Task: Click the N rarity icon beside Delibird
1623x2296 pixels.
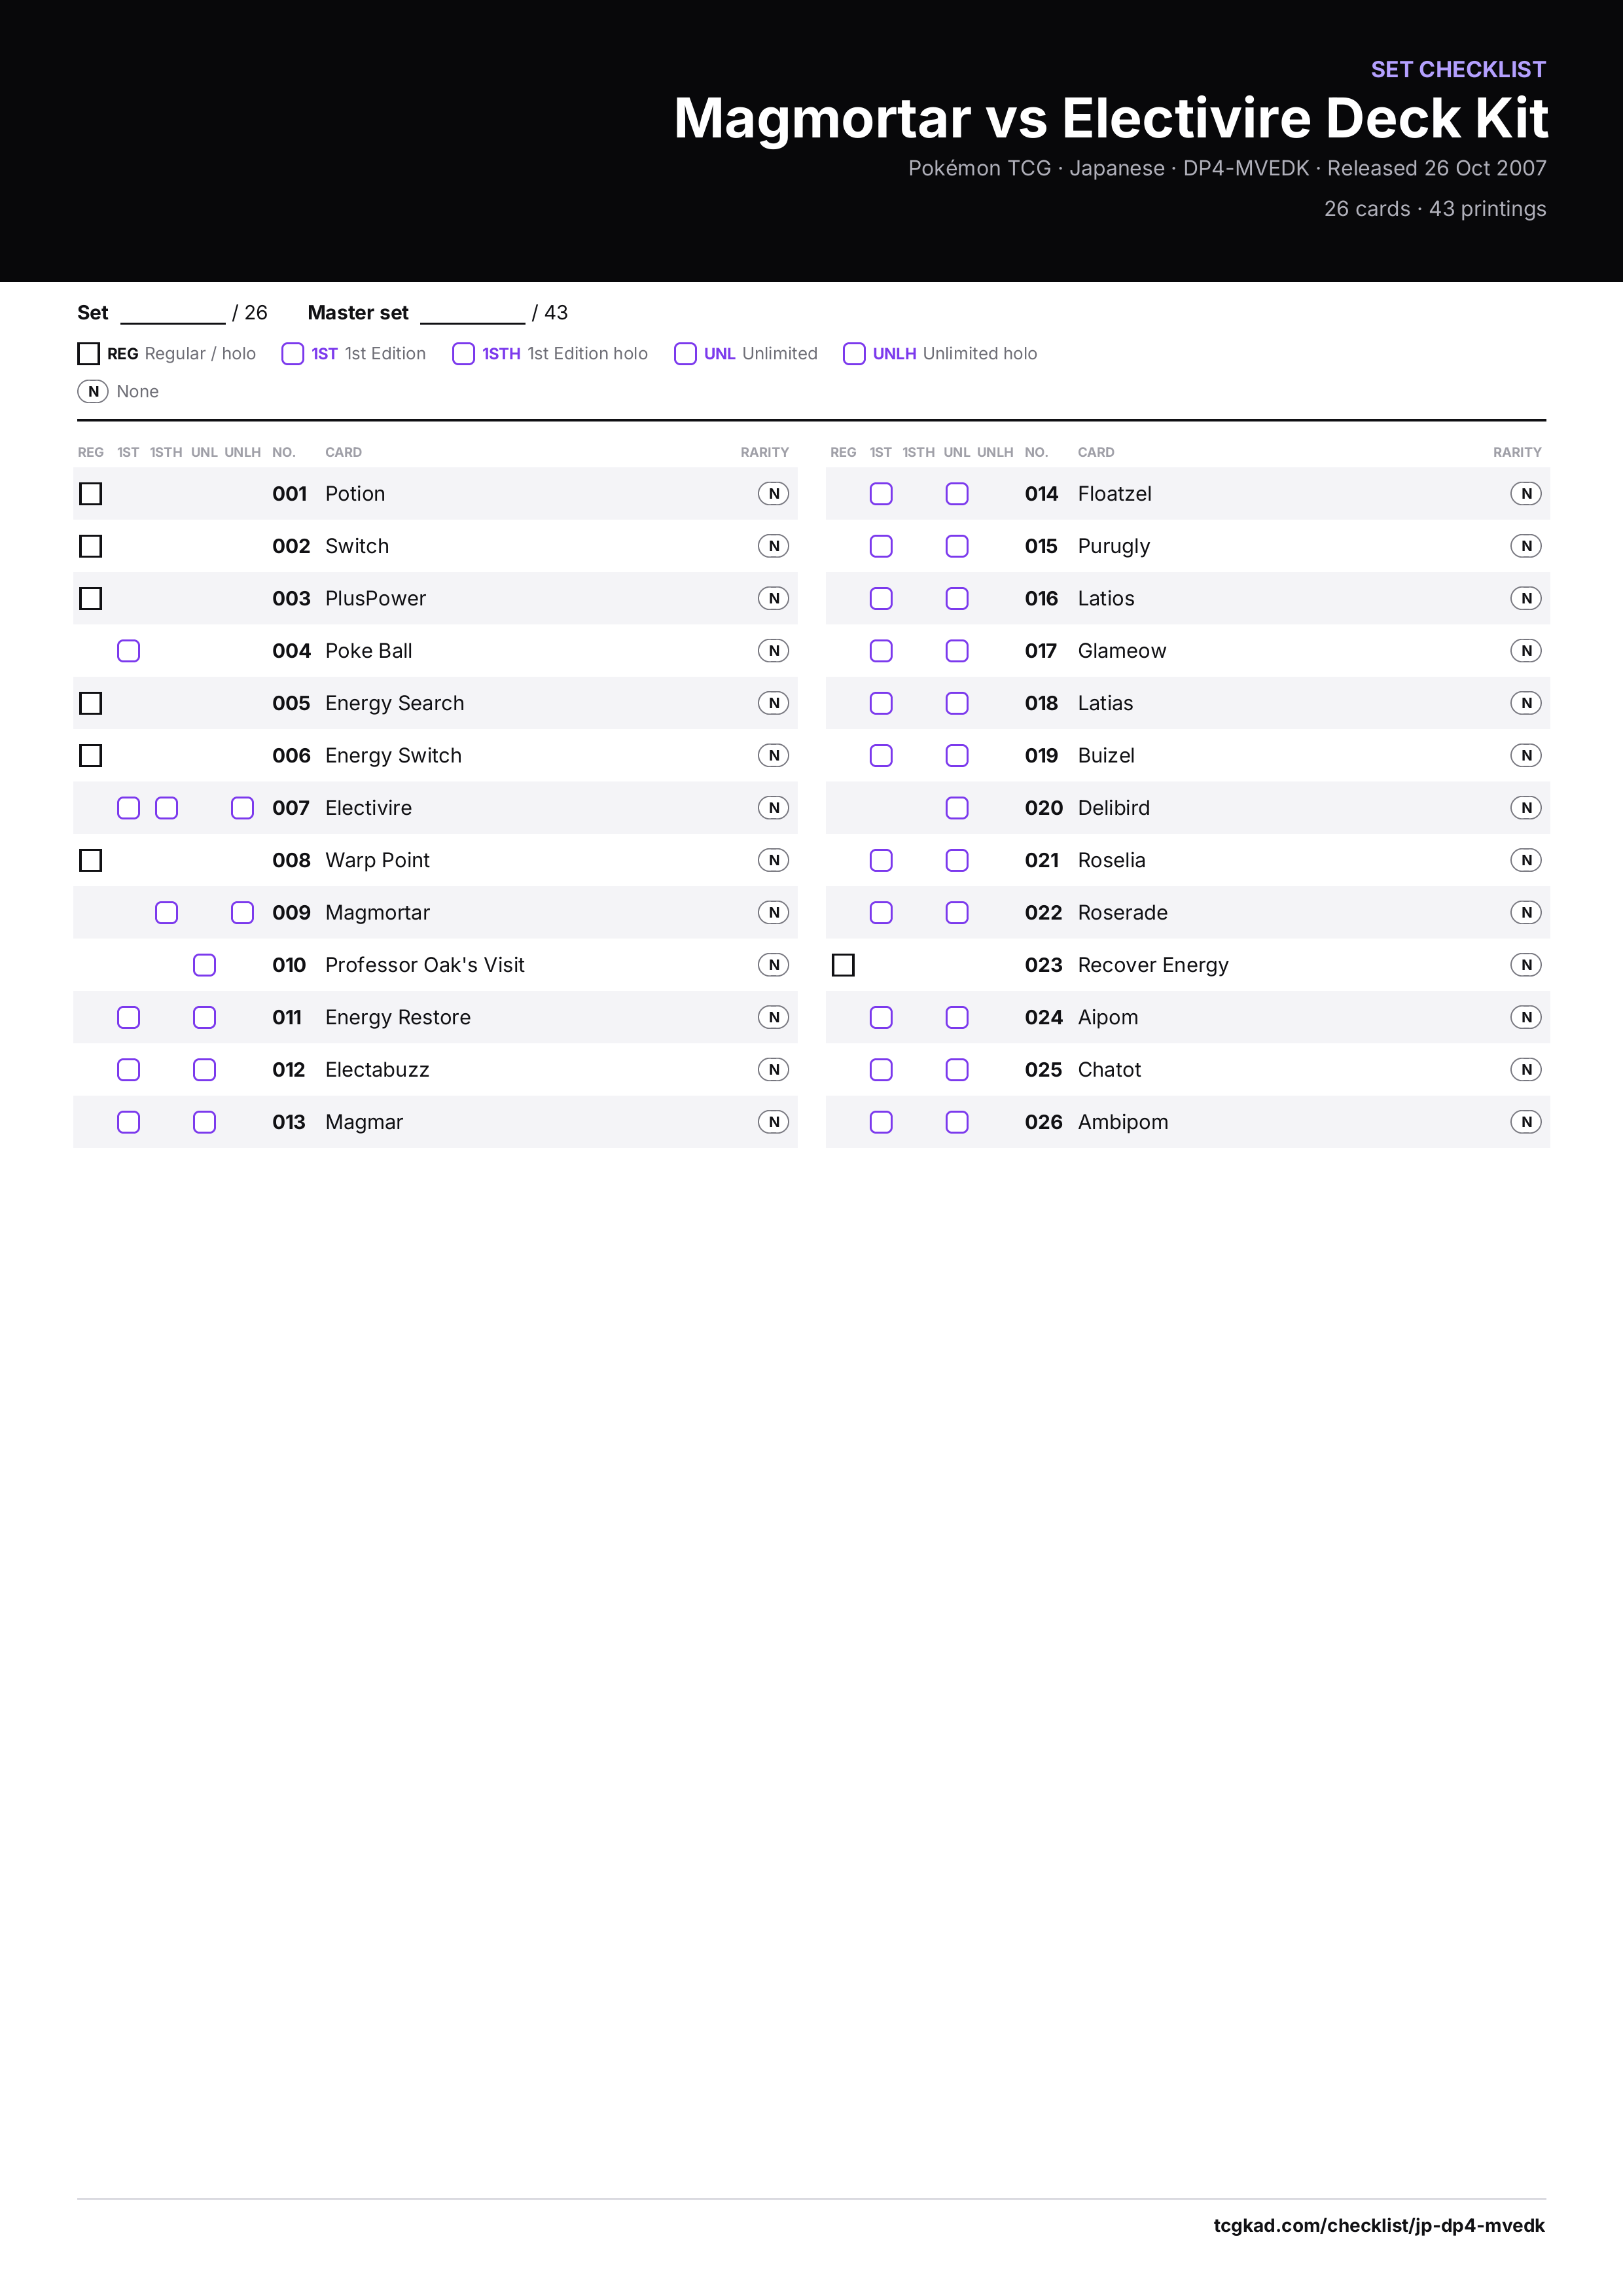Action: pos(1526,808)
